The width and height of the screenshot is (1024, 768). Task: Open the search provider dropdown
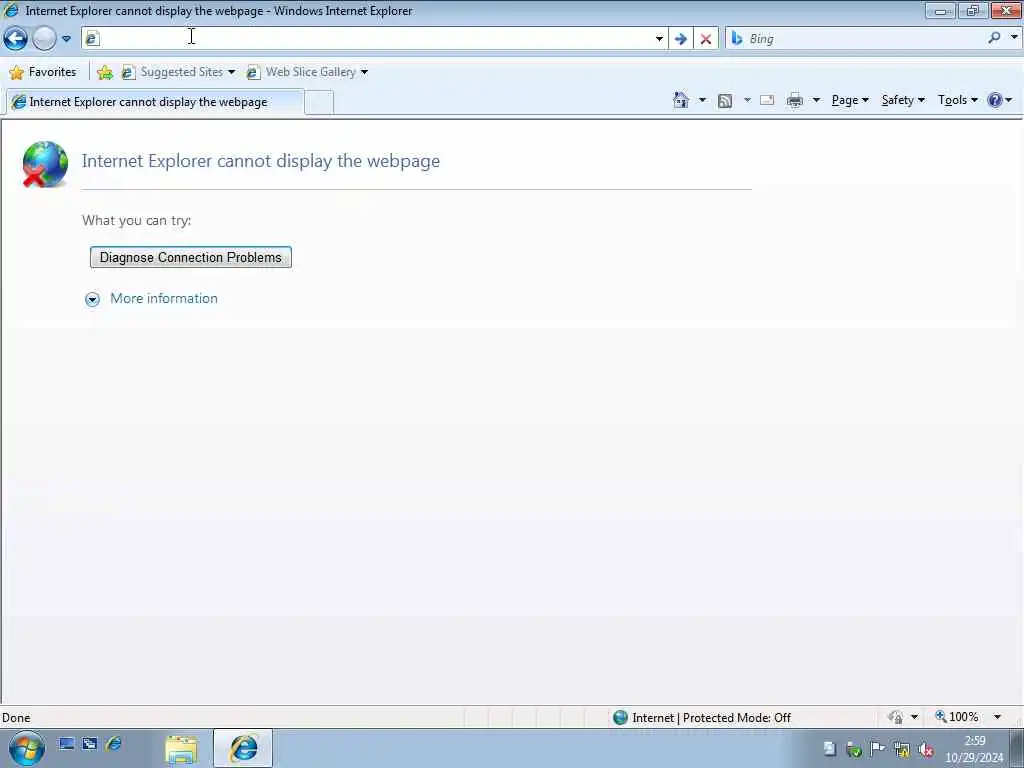pyautogui.click(x=1014, y=38)
